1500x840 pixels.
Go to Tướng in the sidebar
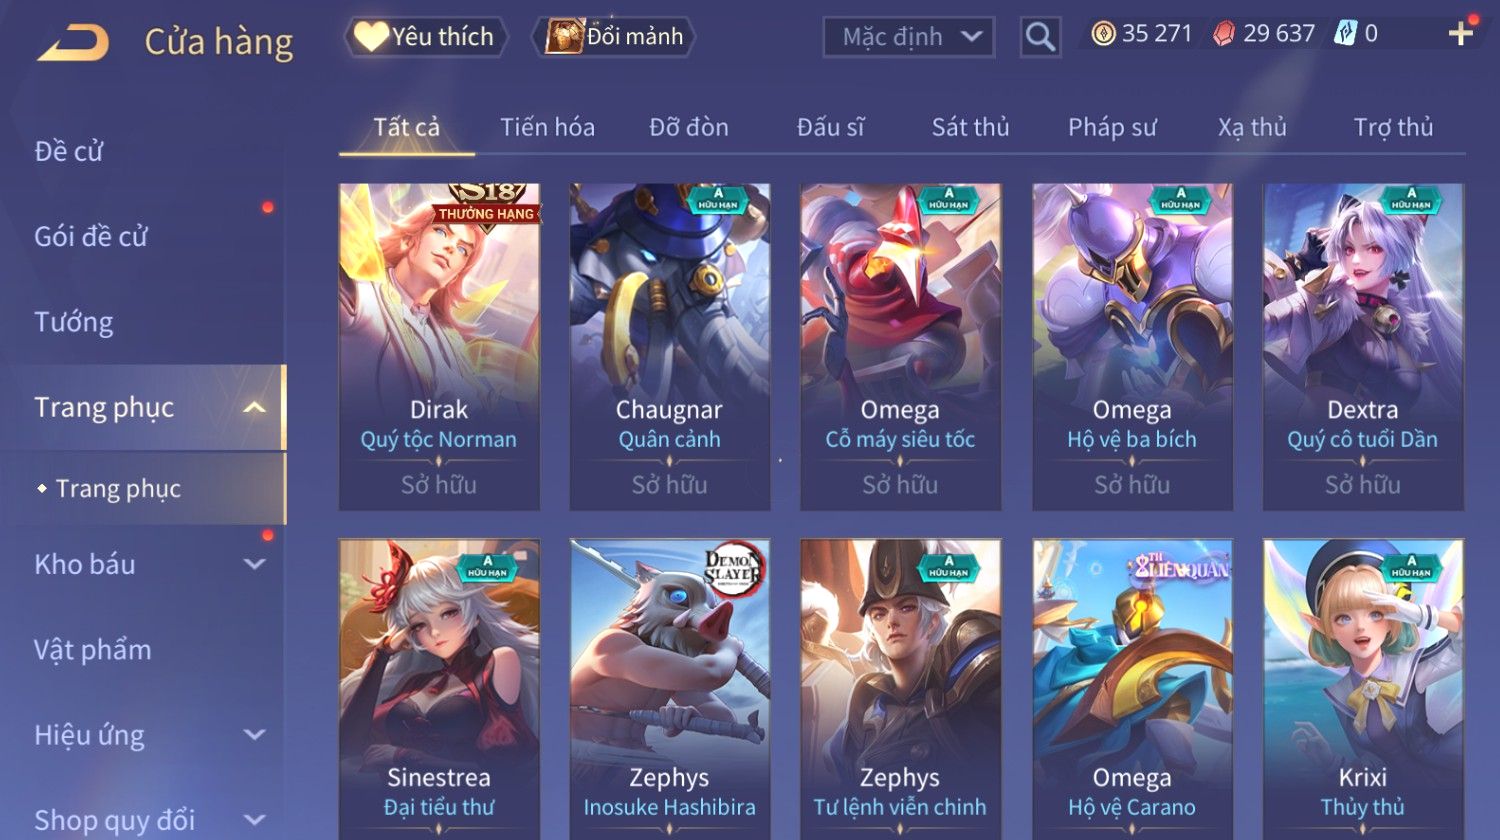pyautogui.click(x=74, y=322)
